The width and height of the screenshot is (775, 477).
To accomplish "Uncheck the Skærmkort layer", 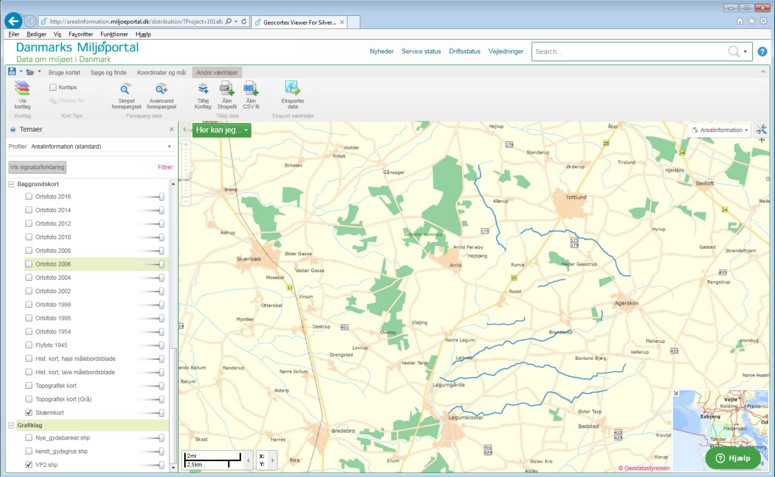I will (x=29, y=412).
